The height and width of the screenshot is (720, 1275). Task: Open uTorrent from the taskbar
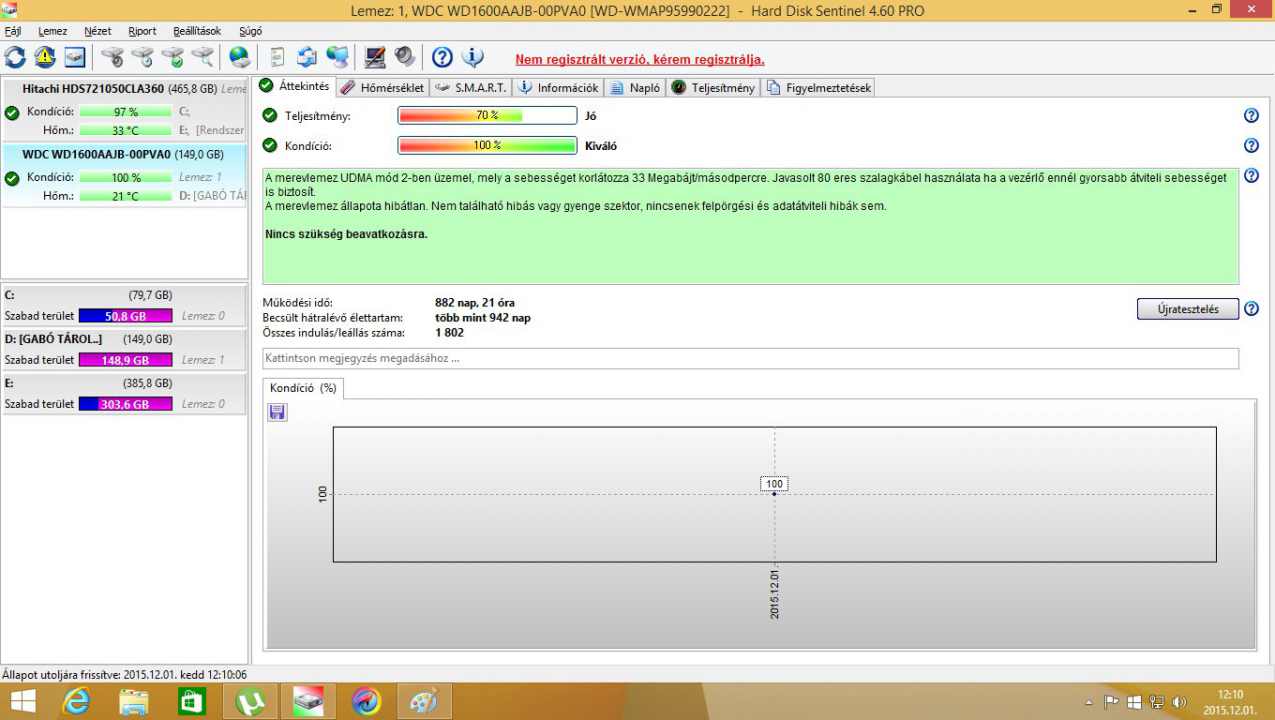250,702
